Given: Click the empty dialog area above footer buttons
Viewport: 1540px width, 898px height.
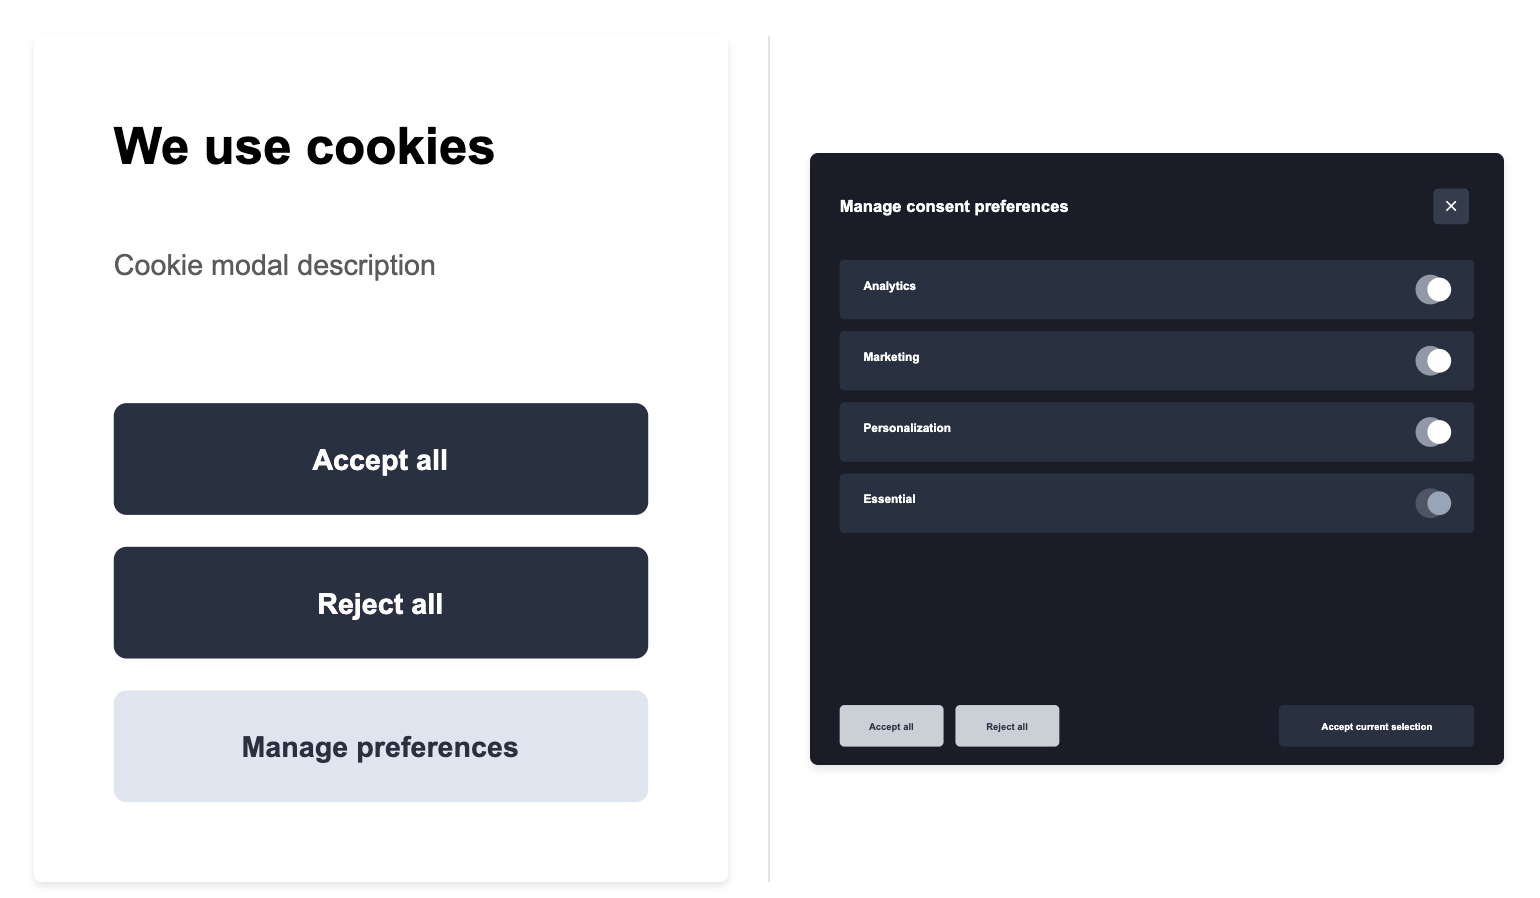Looking at the screenshot, I should [1156, 615].
